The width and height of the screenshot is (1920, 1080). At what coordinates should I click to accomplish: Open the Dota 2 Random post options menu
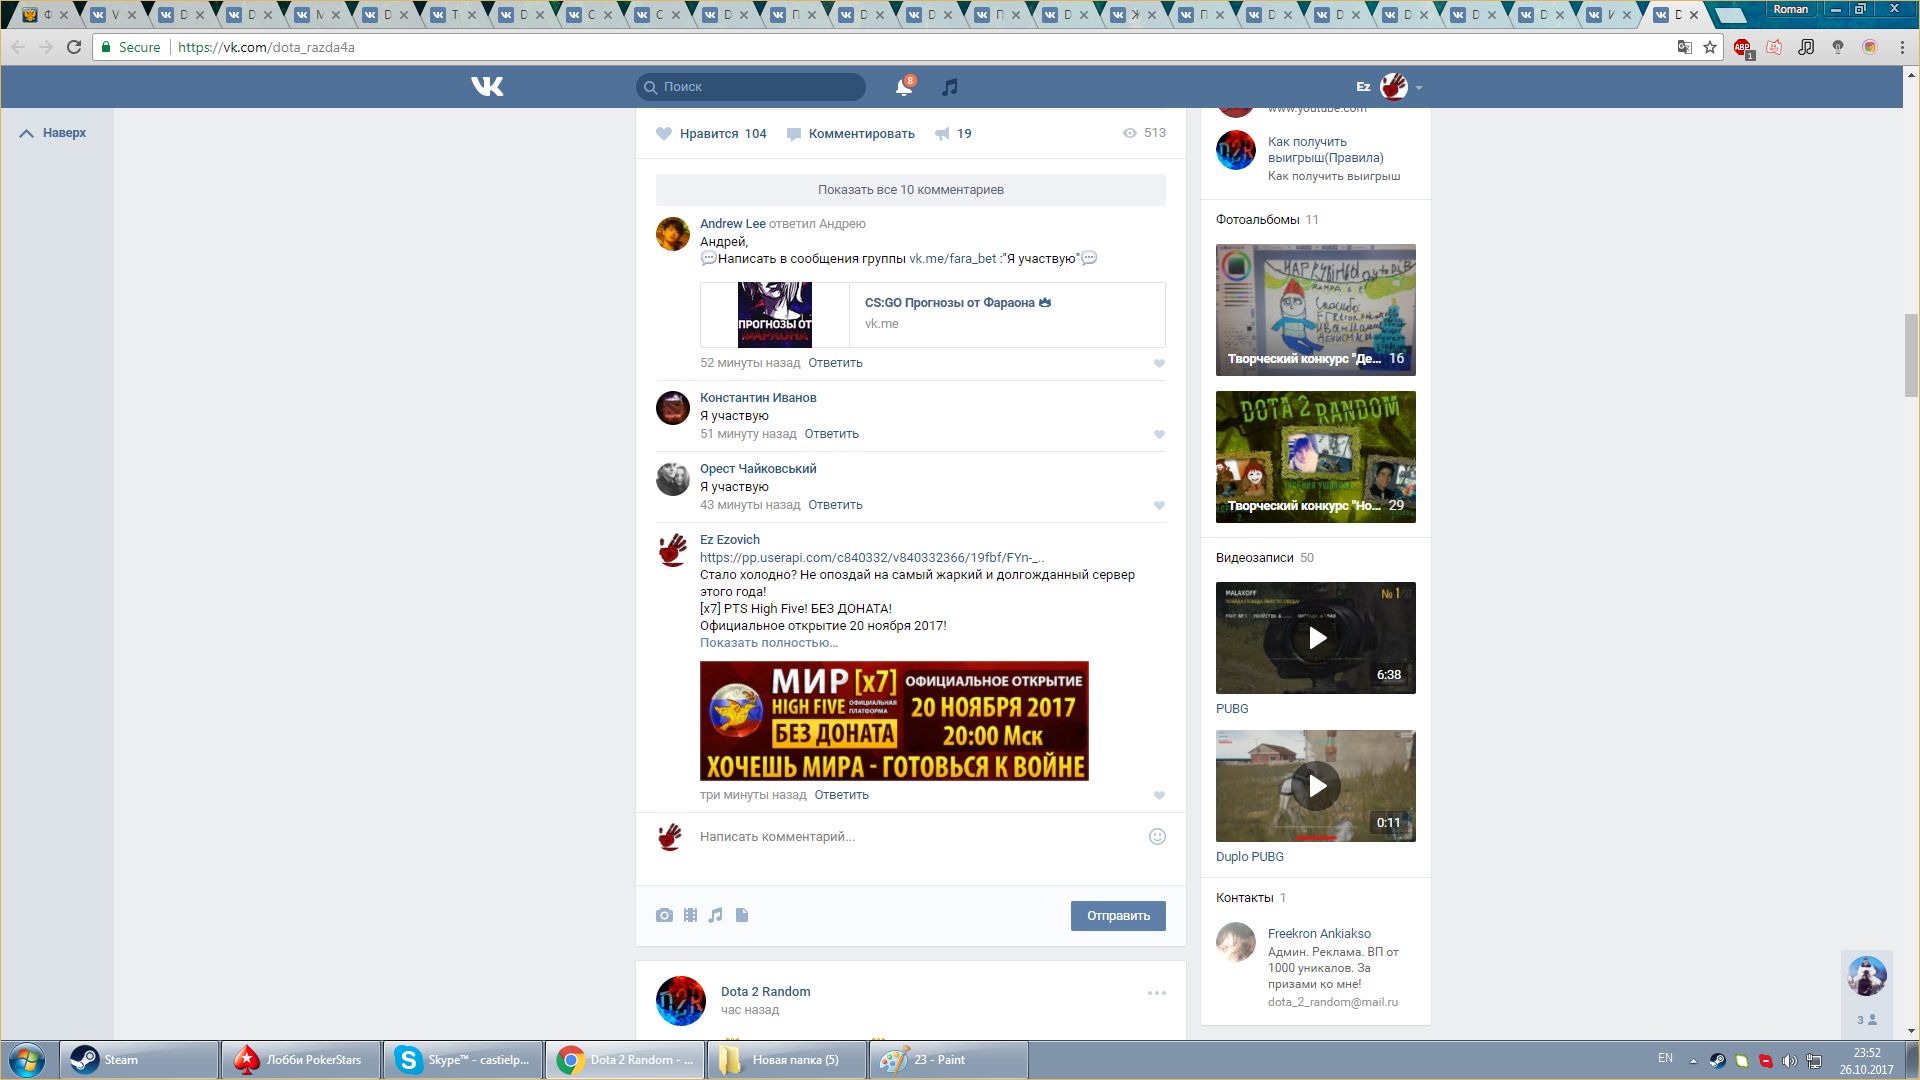pos(1156,993)
